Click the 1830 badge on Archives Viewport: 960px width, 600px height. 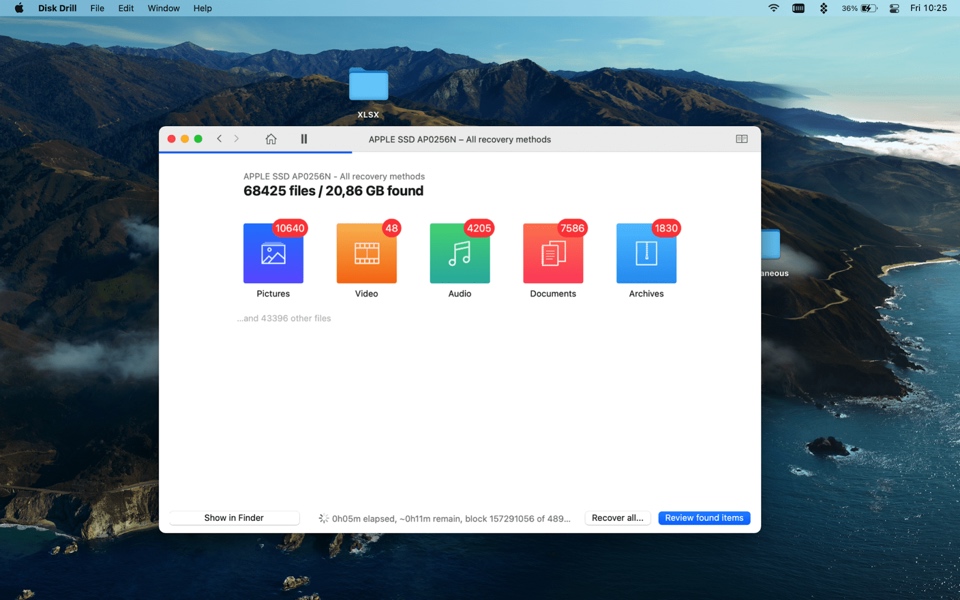[666, 228]
